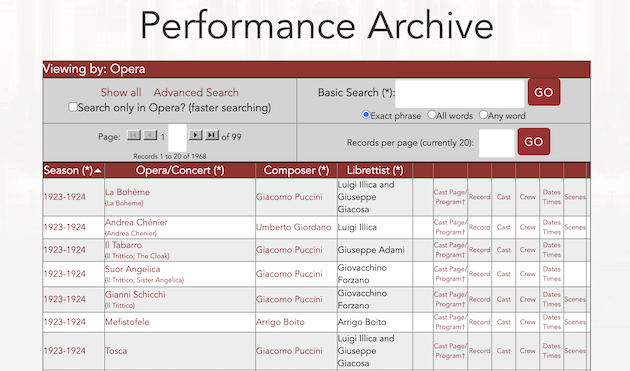Sort by Season column header

pyautogui.click(x=68, y=170)
